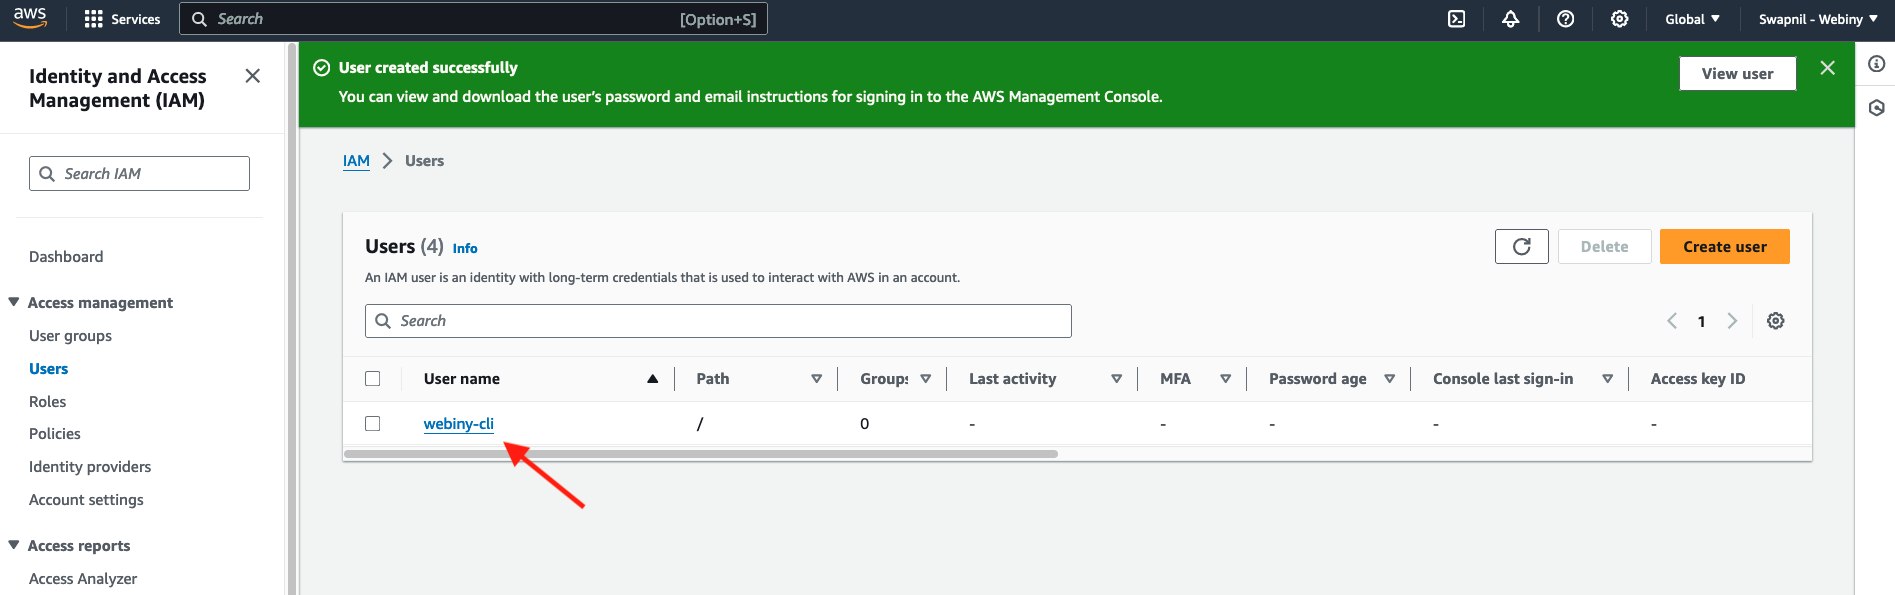The width and height of the screenshot is (1895, 595).
Task: Open table preferences gear icon
Action: click(1776, 321)
